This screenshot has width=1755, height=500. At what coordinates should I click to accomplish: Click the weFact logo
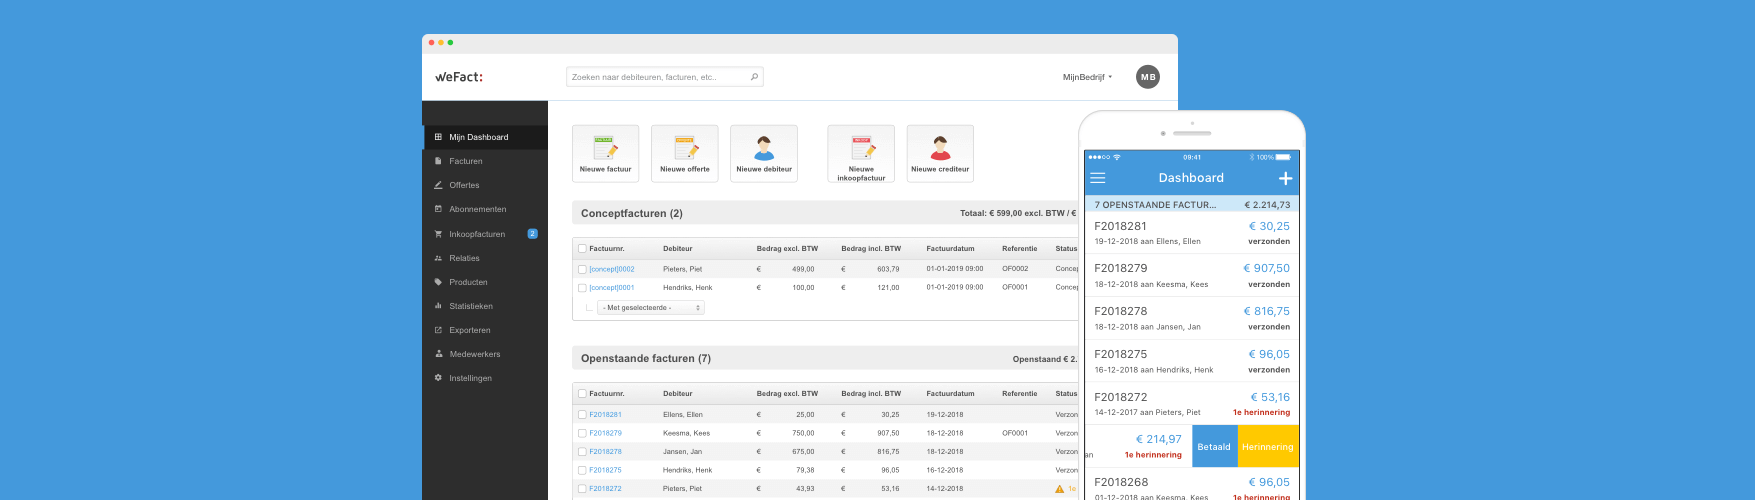[459, 77]
